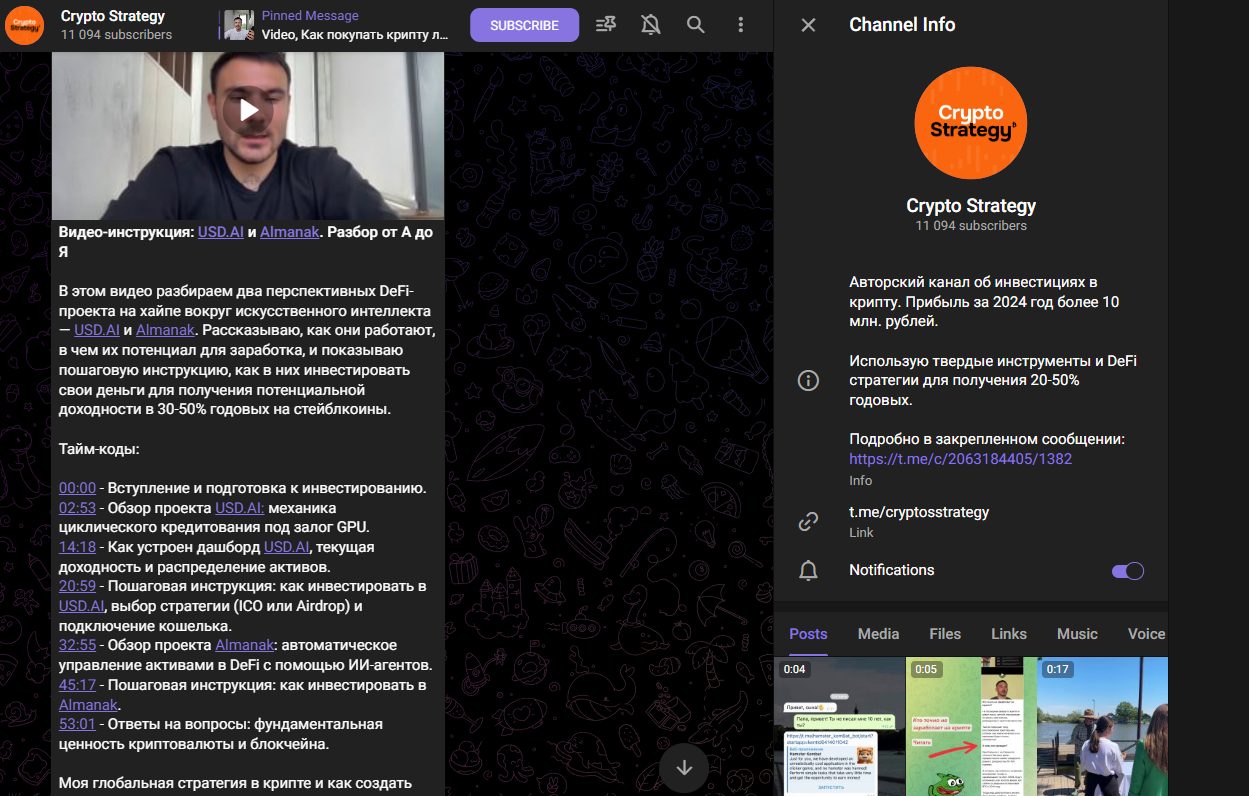Screen dimensions: 1249x796
Task: Open the 0:17 video thumbnail
Action: pos(1102,726)
